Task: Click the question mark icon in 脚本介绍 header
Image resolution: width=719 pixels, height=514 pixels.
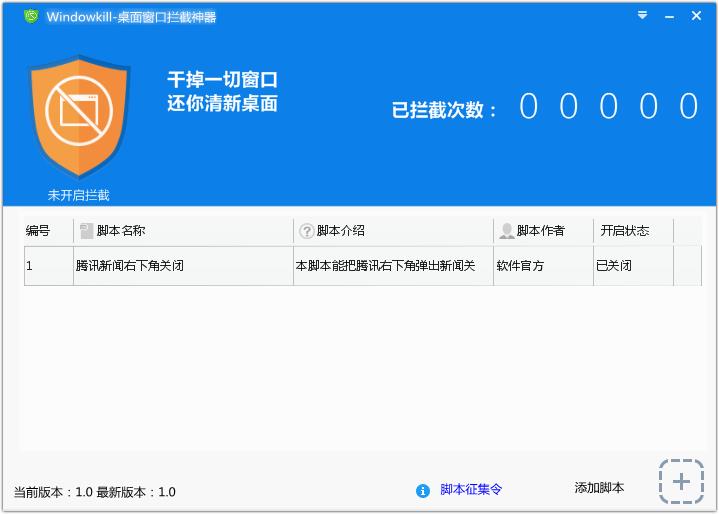Action: point(306,231)
